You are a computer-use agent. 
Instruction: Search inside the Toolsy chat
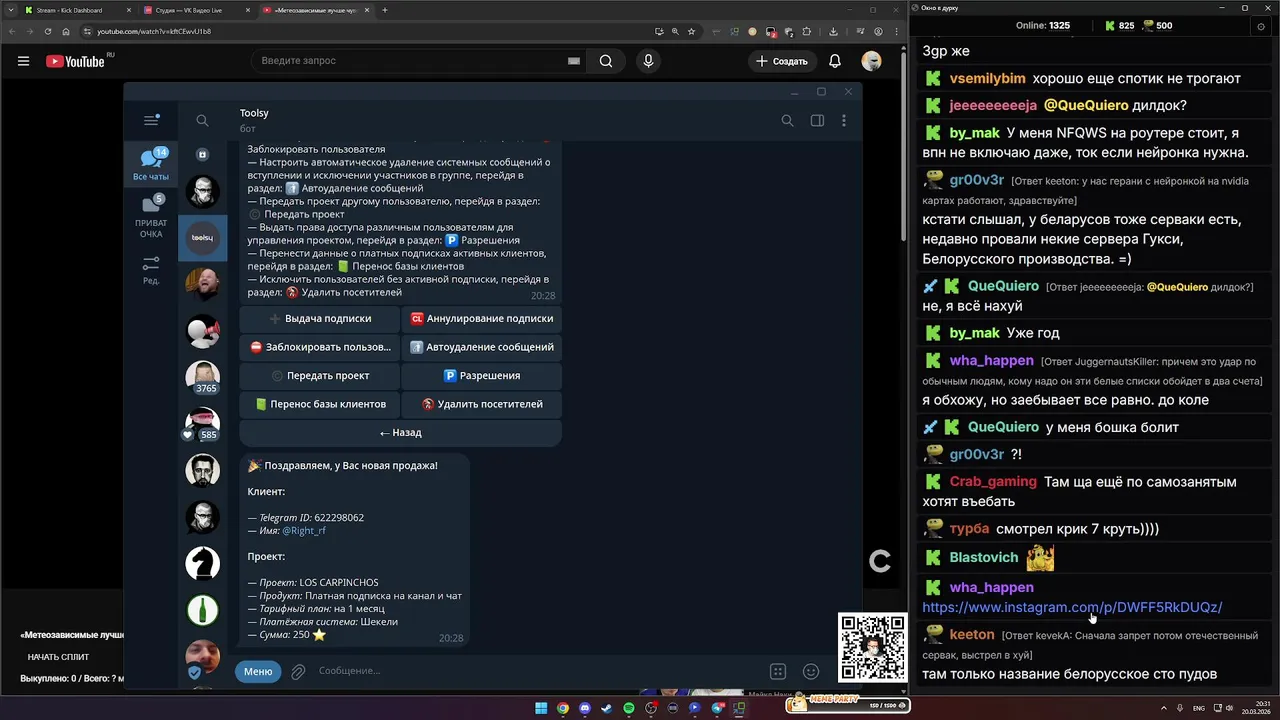[x=787, y=120]
